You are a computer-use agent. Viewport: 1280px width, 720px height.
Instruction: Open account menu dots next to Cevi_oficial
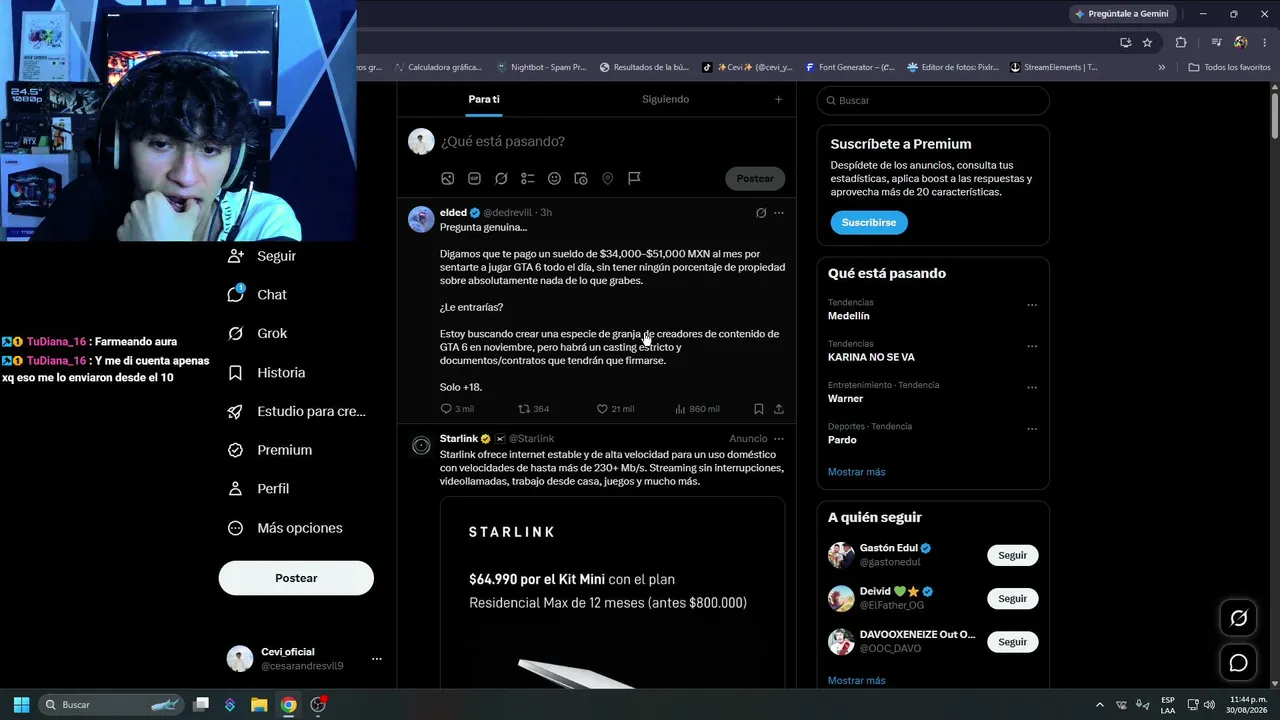pyautogui.click(x=377, y=659)
